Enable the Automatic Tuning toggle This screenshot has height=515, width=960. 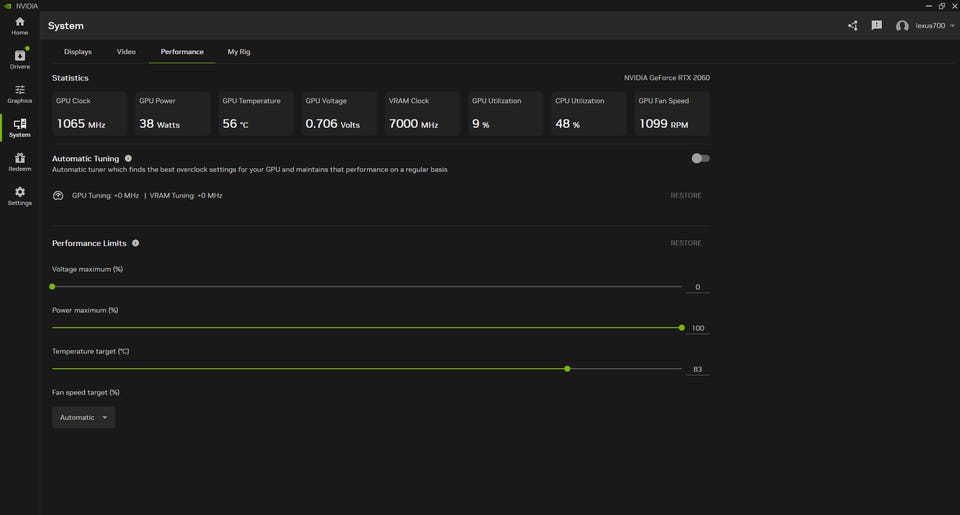click(x=700, y=158)
